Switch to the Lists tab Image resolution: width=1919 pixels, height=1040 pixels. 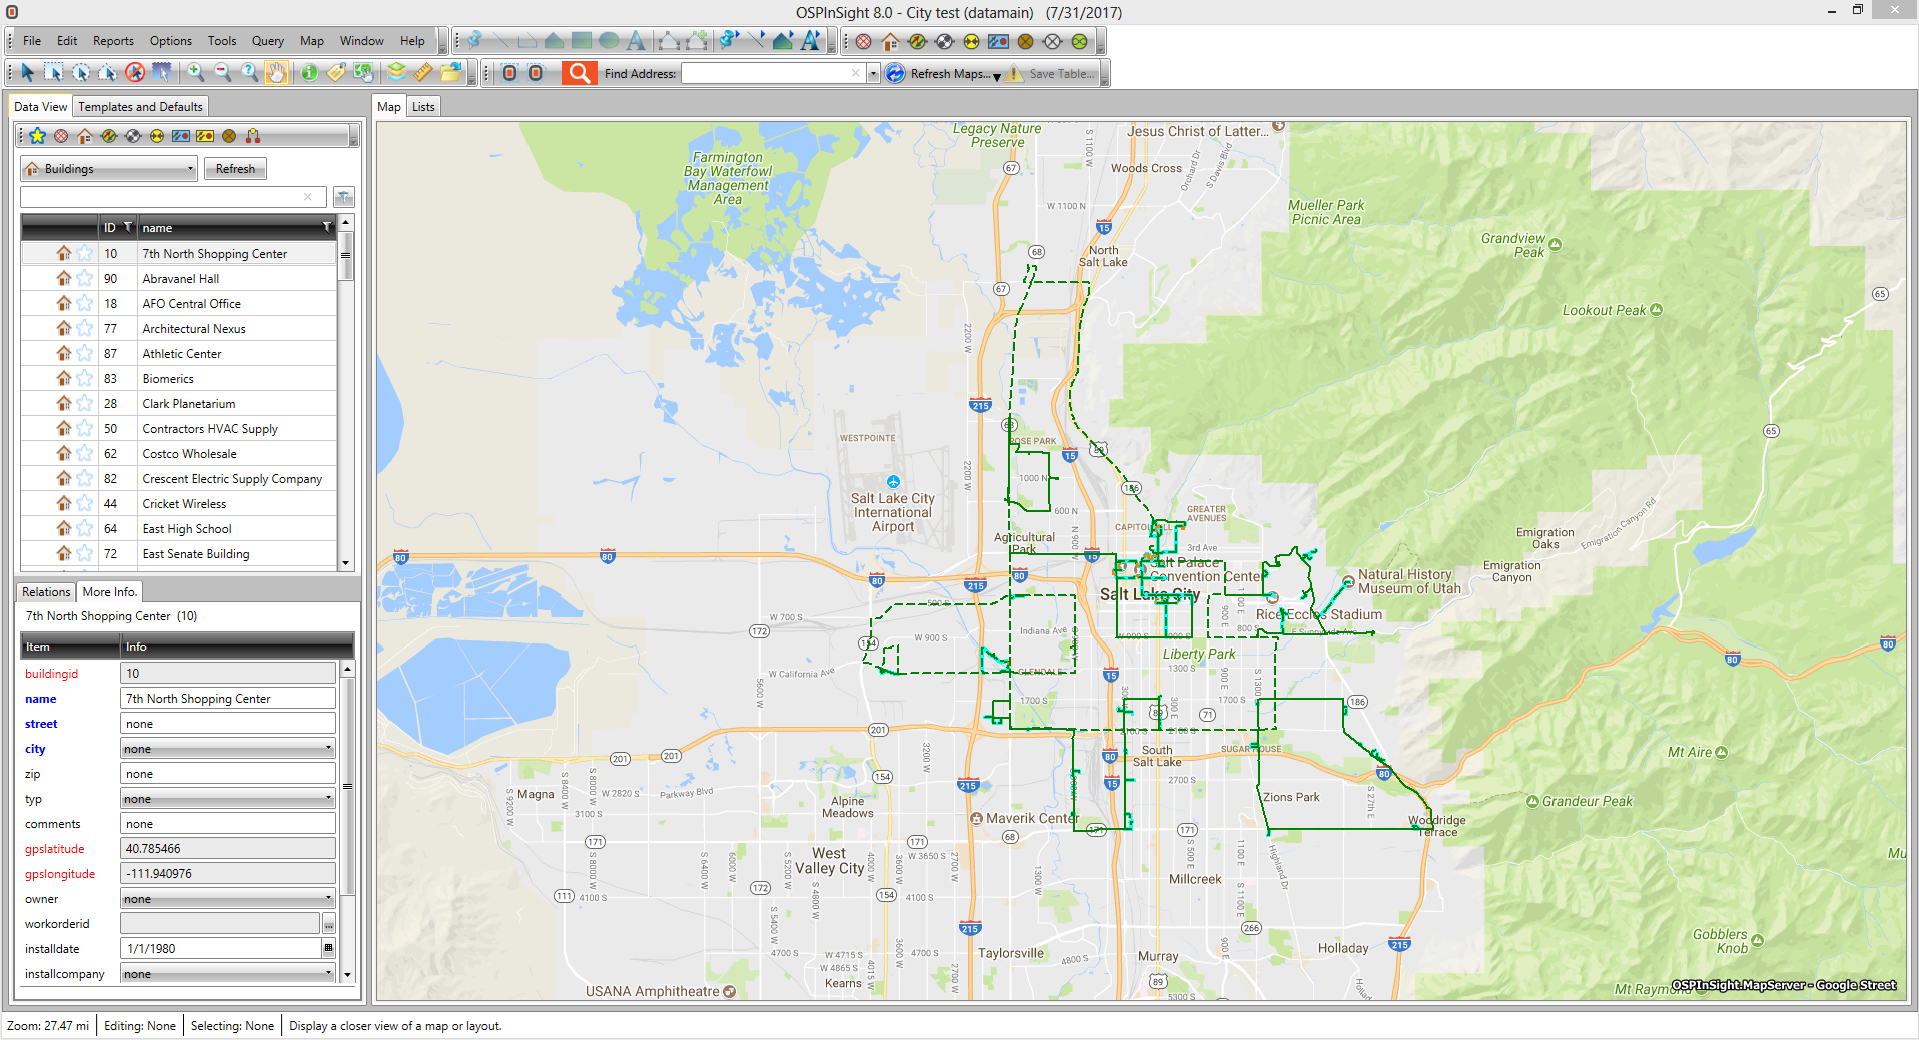point(423,107)
